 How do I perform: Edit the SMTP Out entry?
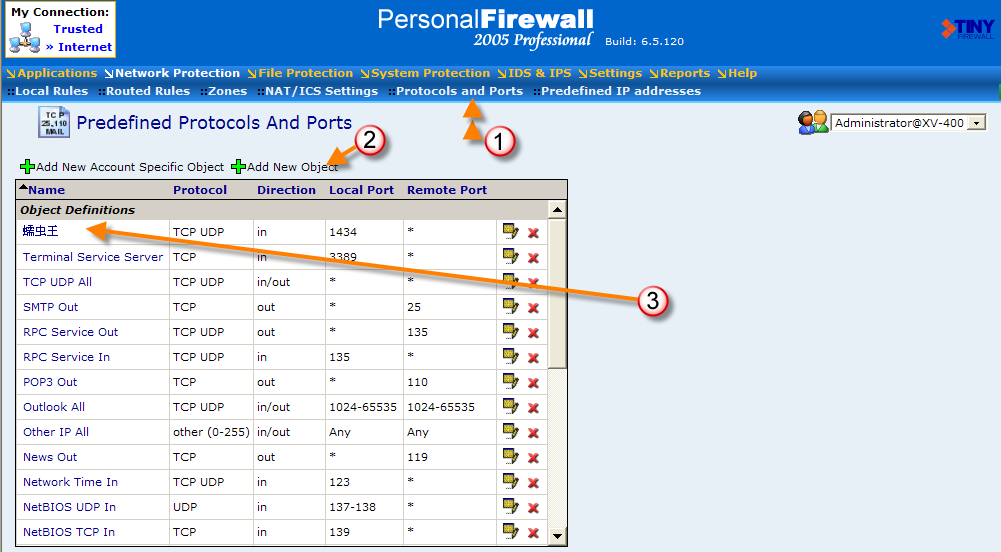(x=510, y=306)
